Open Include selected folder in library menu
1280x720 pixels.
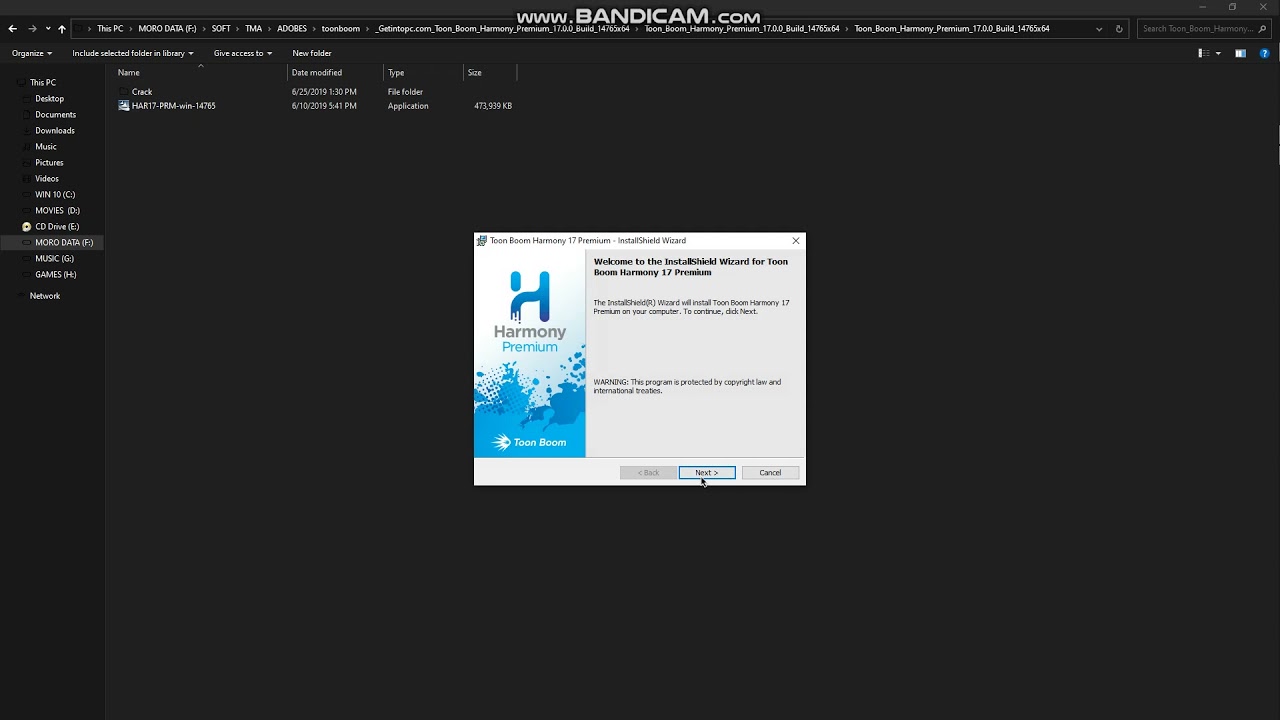pyautogui.click(x=132, y=53)
